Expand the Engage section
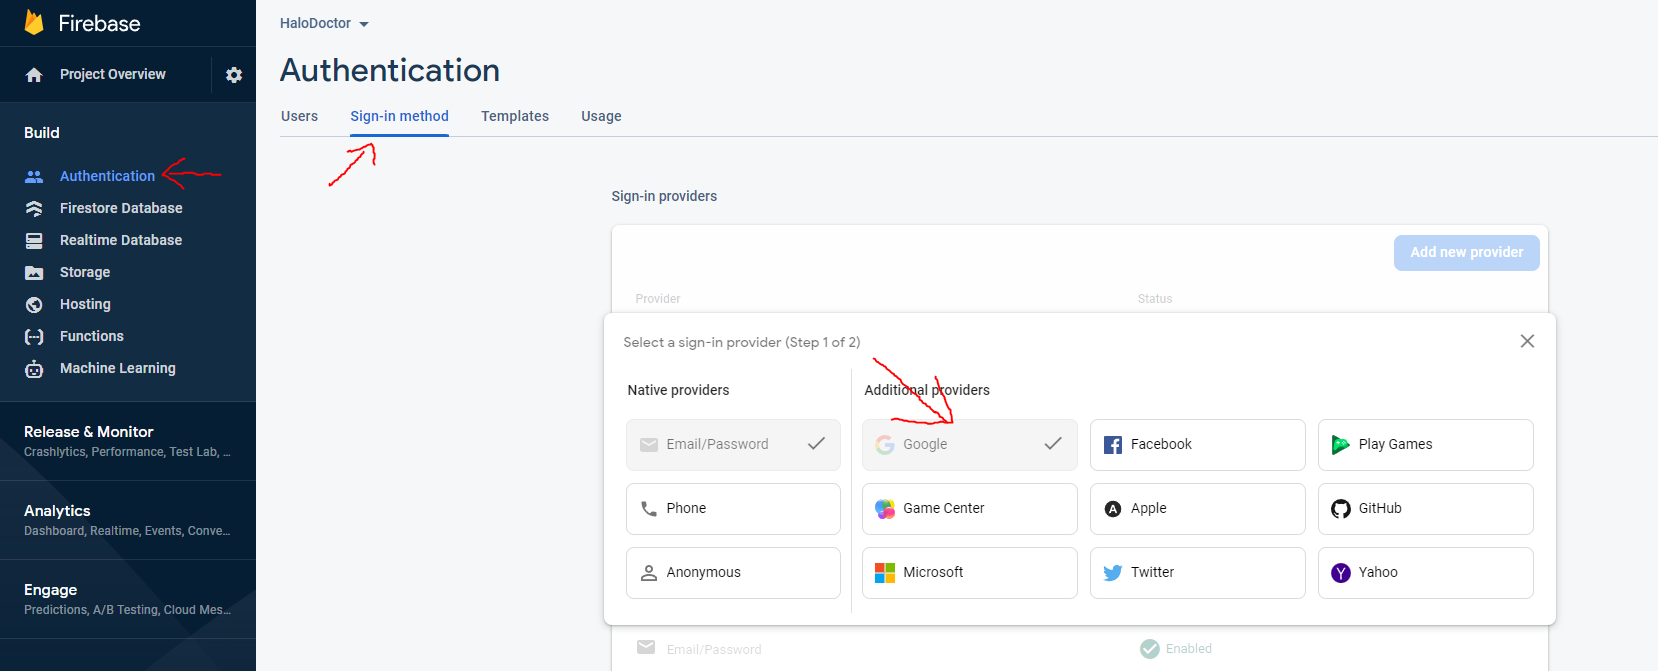This screenshot has height=671, width=1658. (127, 599)
